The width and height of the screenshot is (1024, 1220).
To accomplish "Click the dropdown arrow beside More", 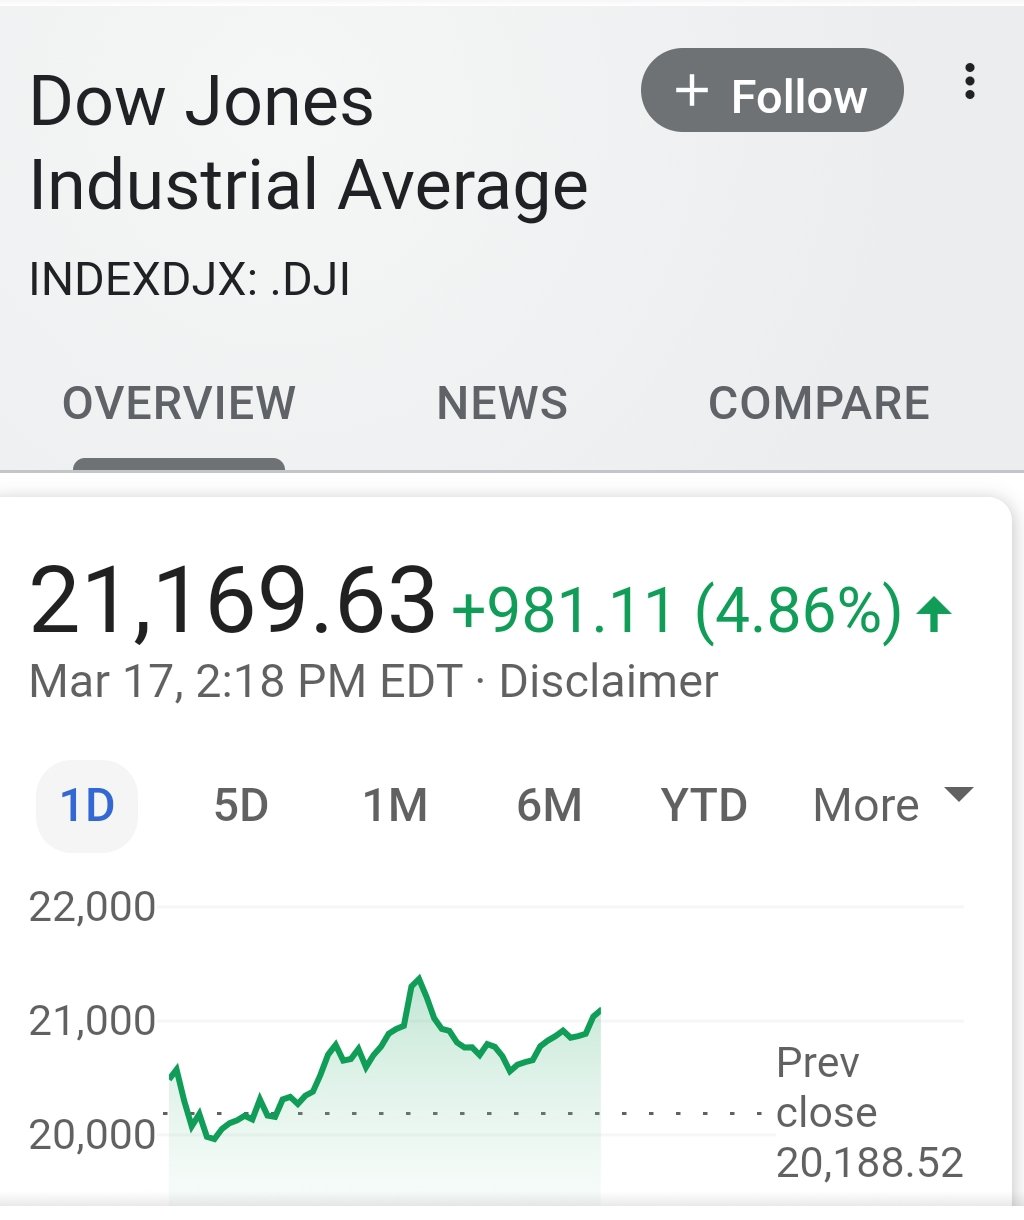I will [958, 795].
